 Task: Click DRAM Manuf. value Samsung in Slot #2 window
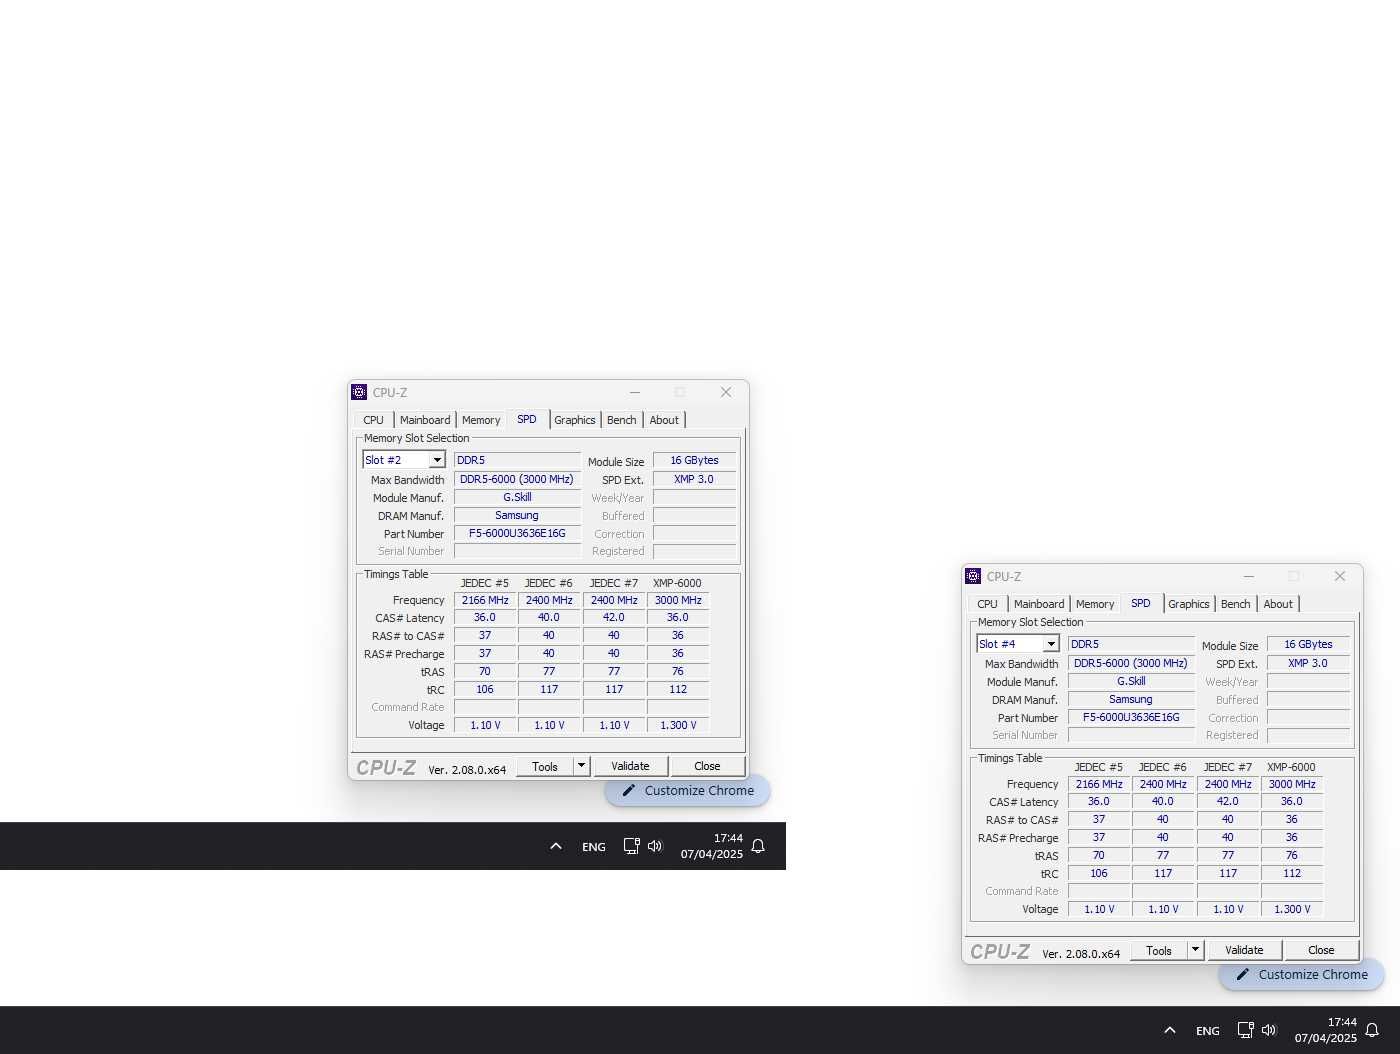[x=517, y=515]
